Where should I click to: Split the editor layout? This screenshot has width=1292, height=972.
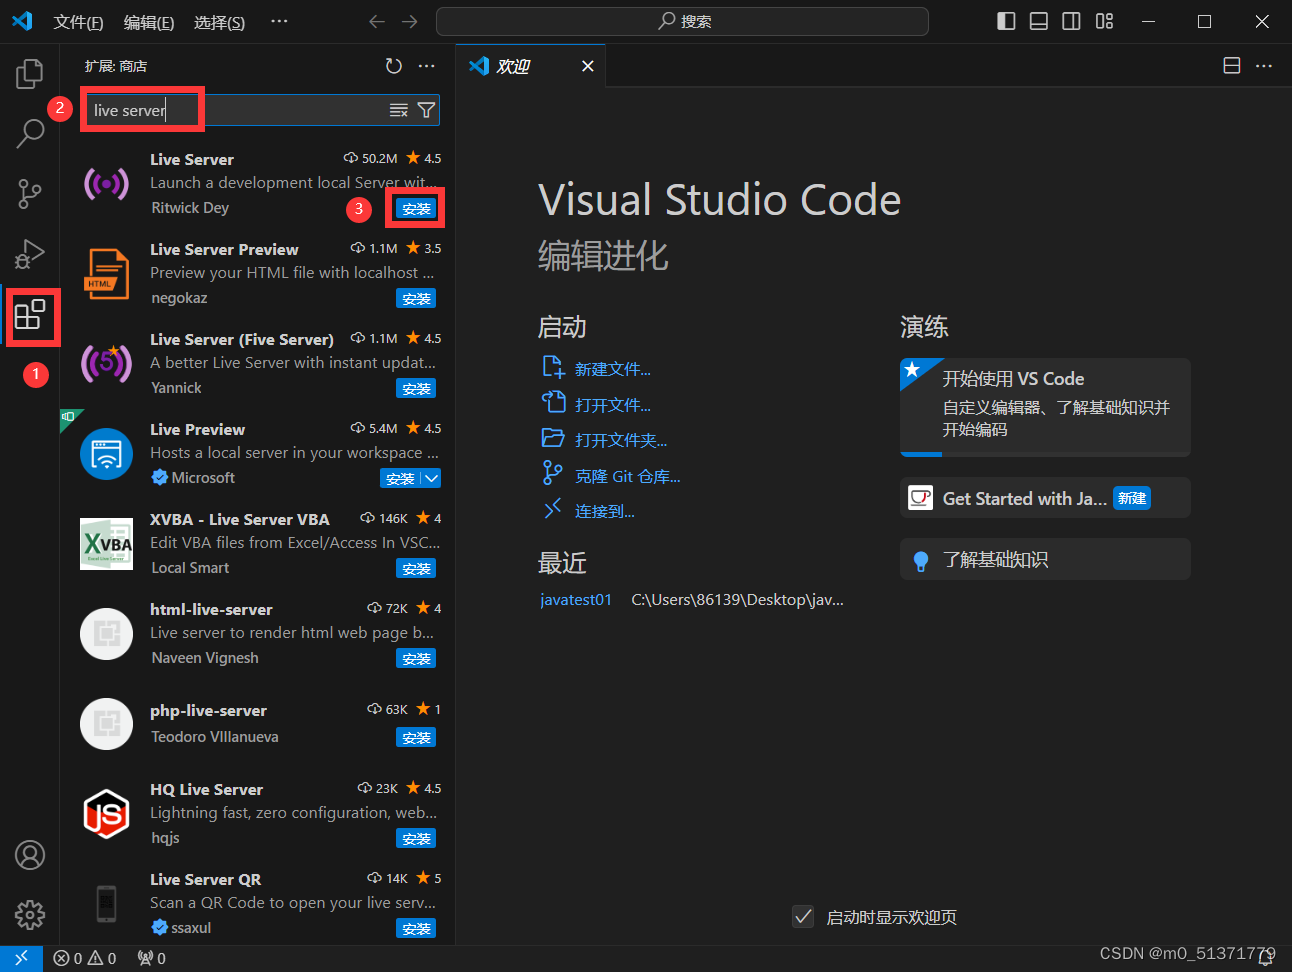(x=1232, y=65)
